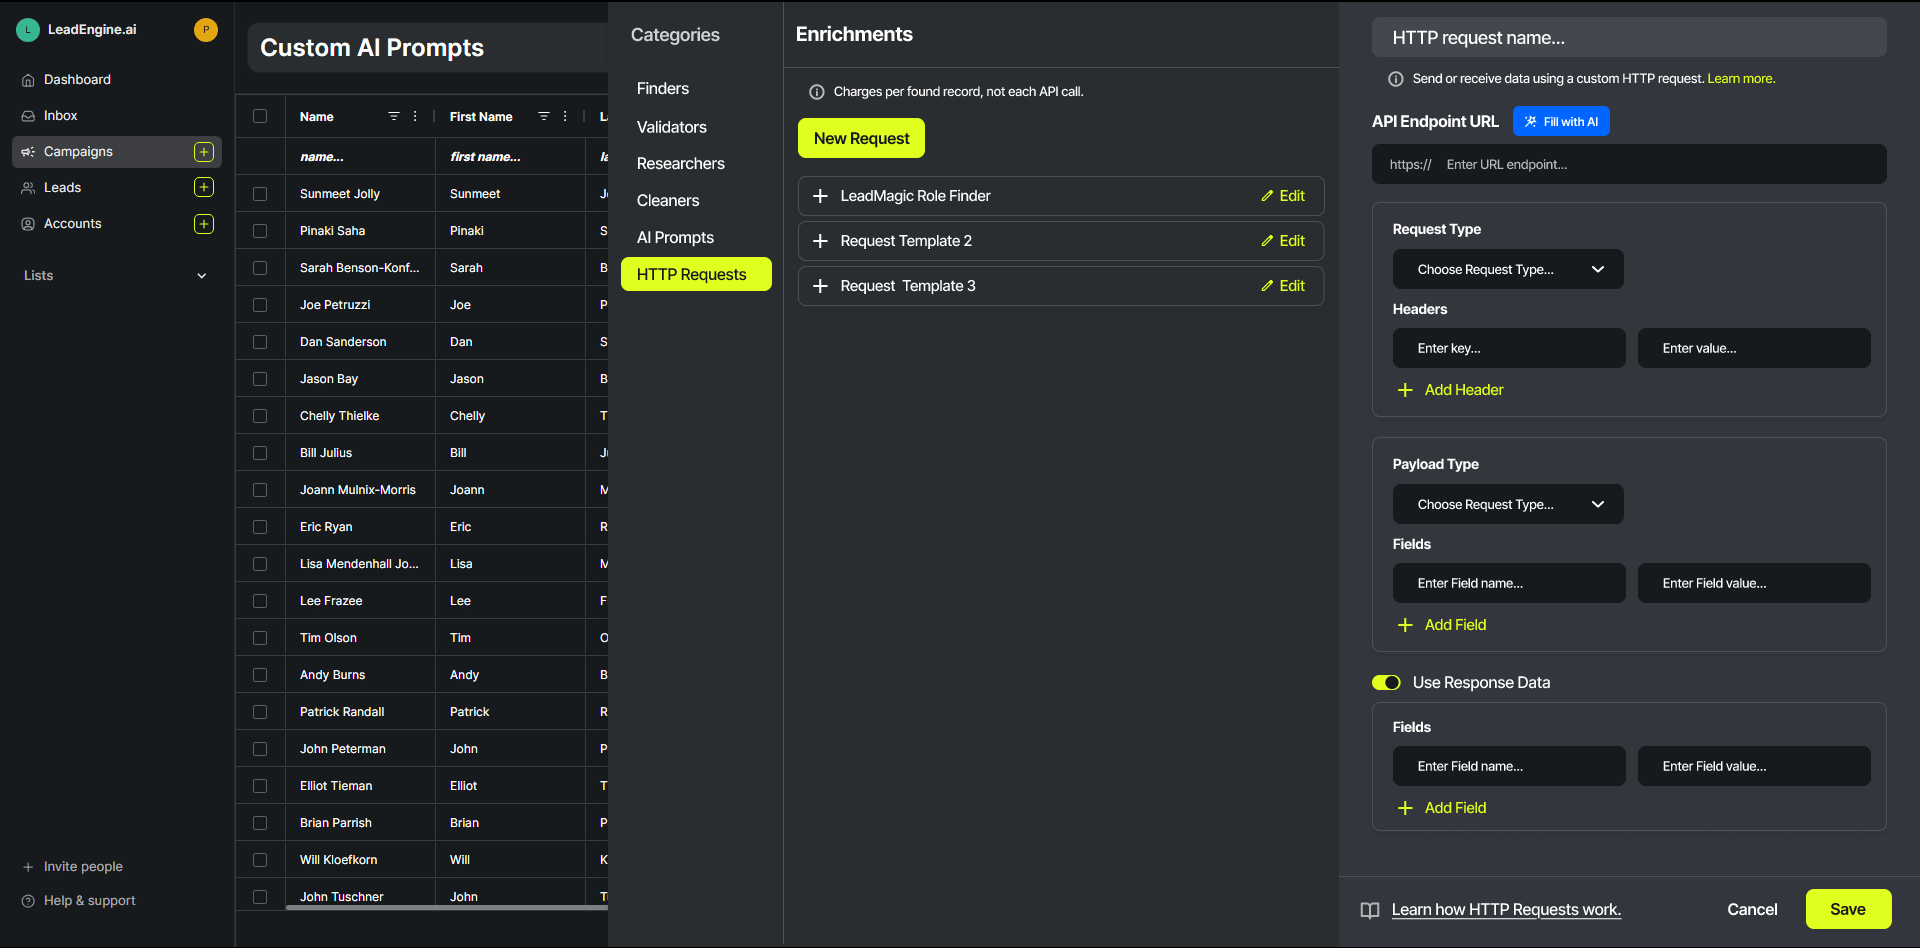Tick the select-all checkbox in table header
Screen dimensions: 1920x948
[x=260, y=116]
